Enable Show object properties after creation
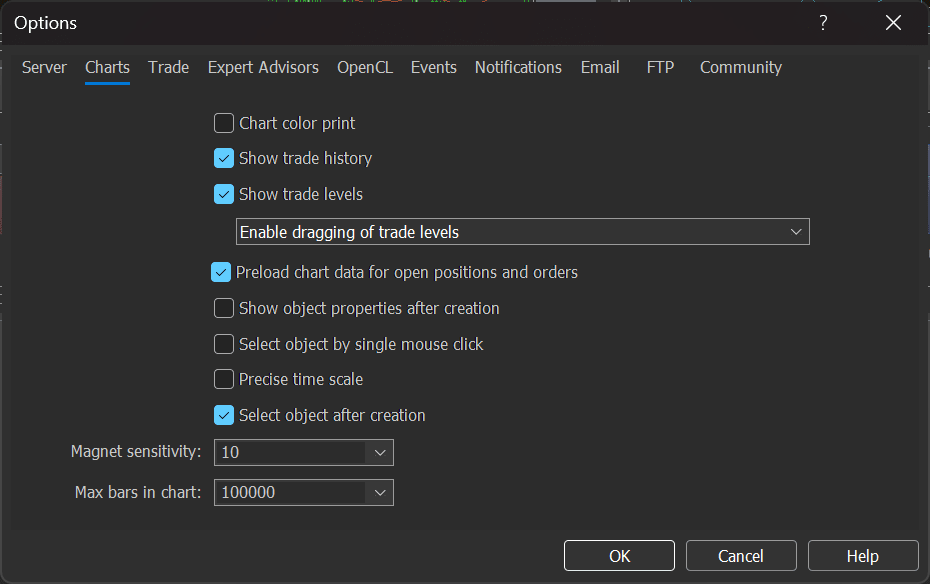 pos(224,308)
